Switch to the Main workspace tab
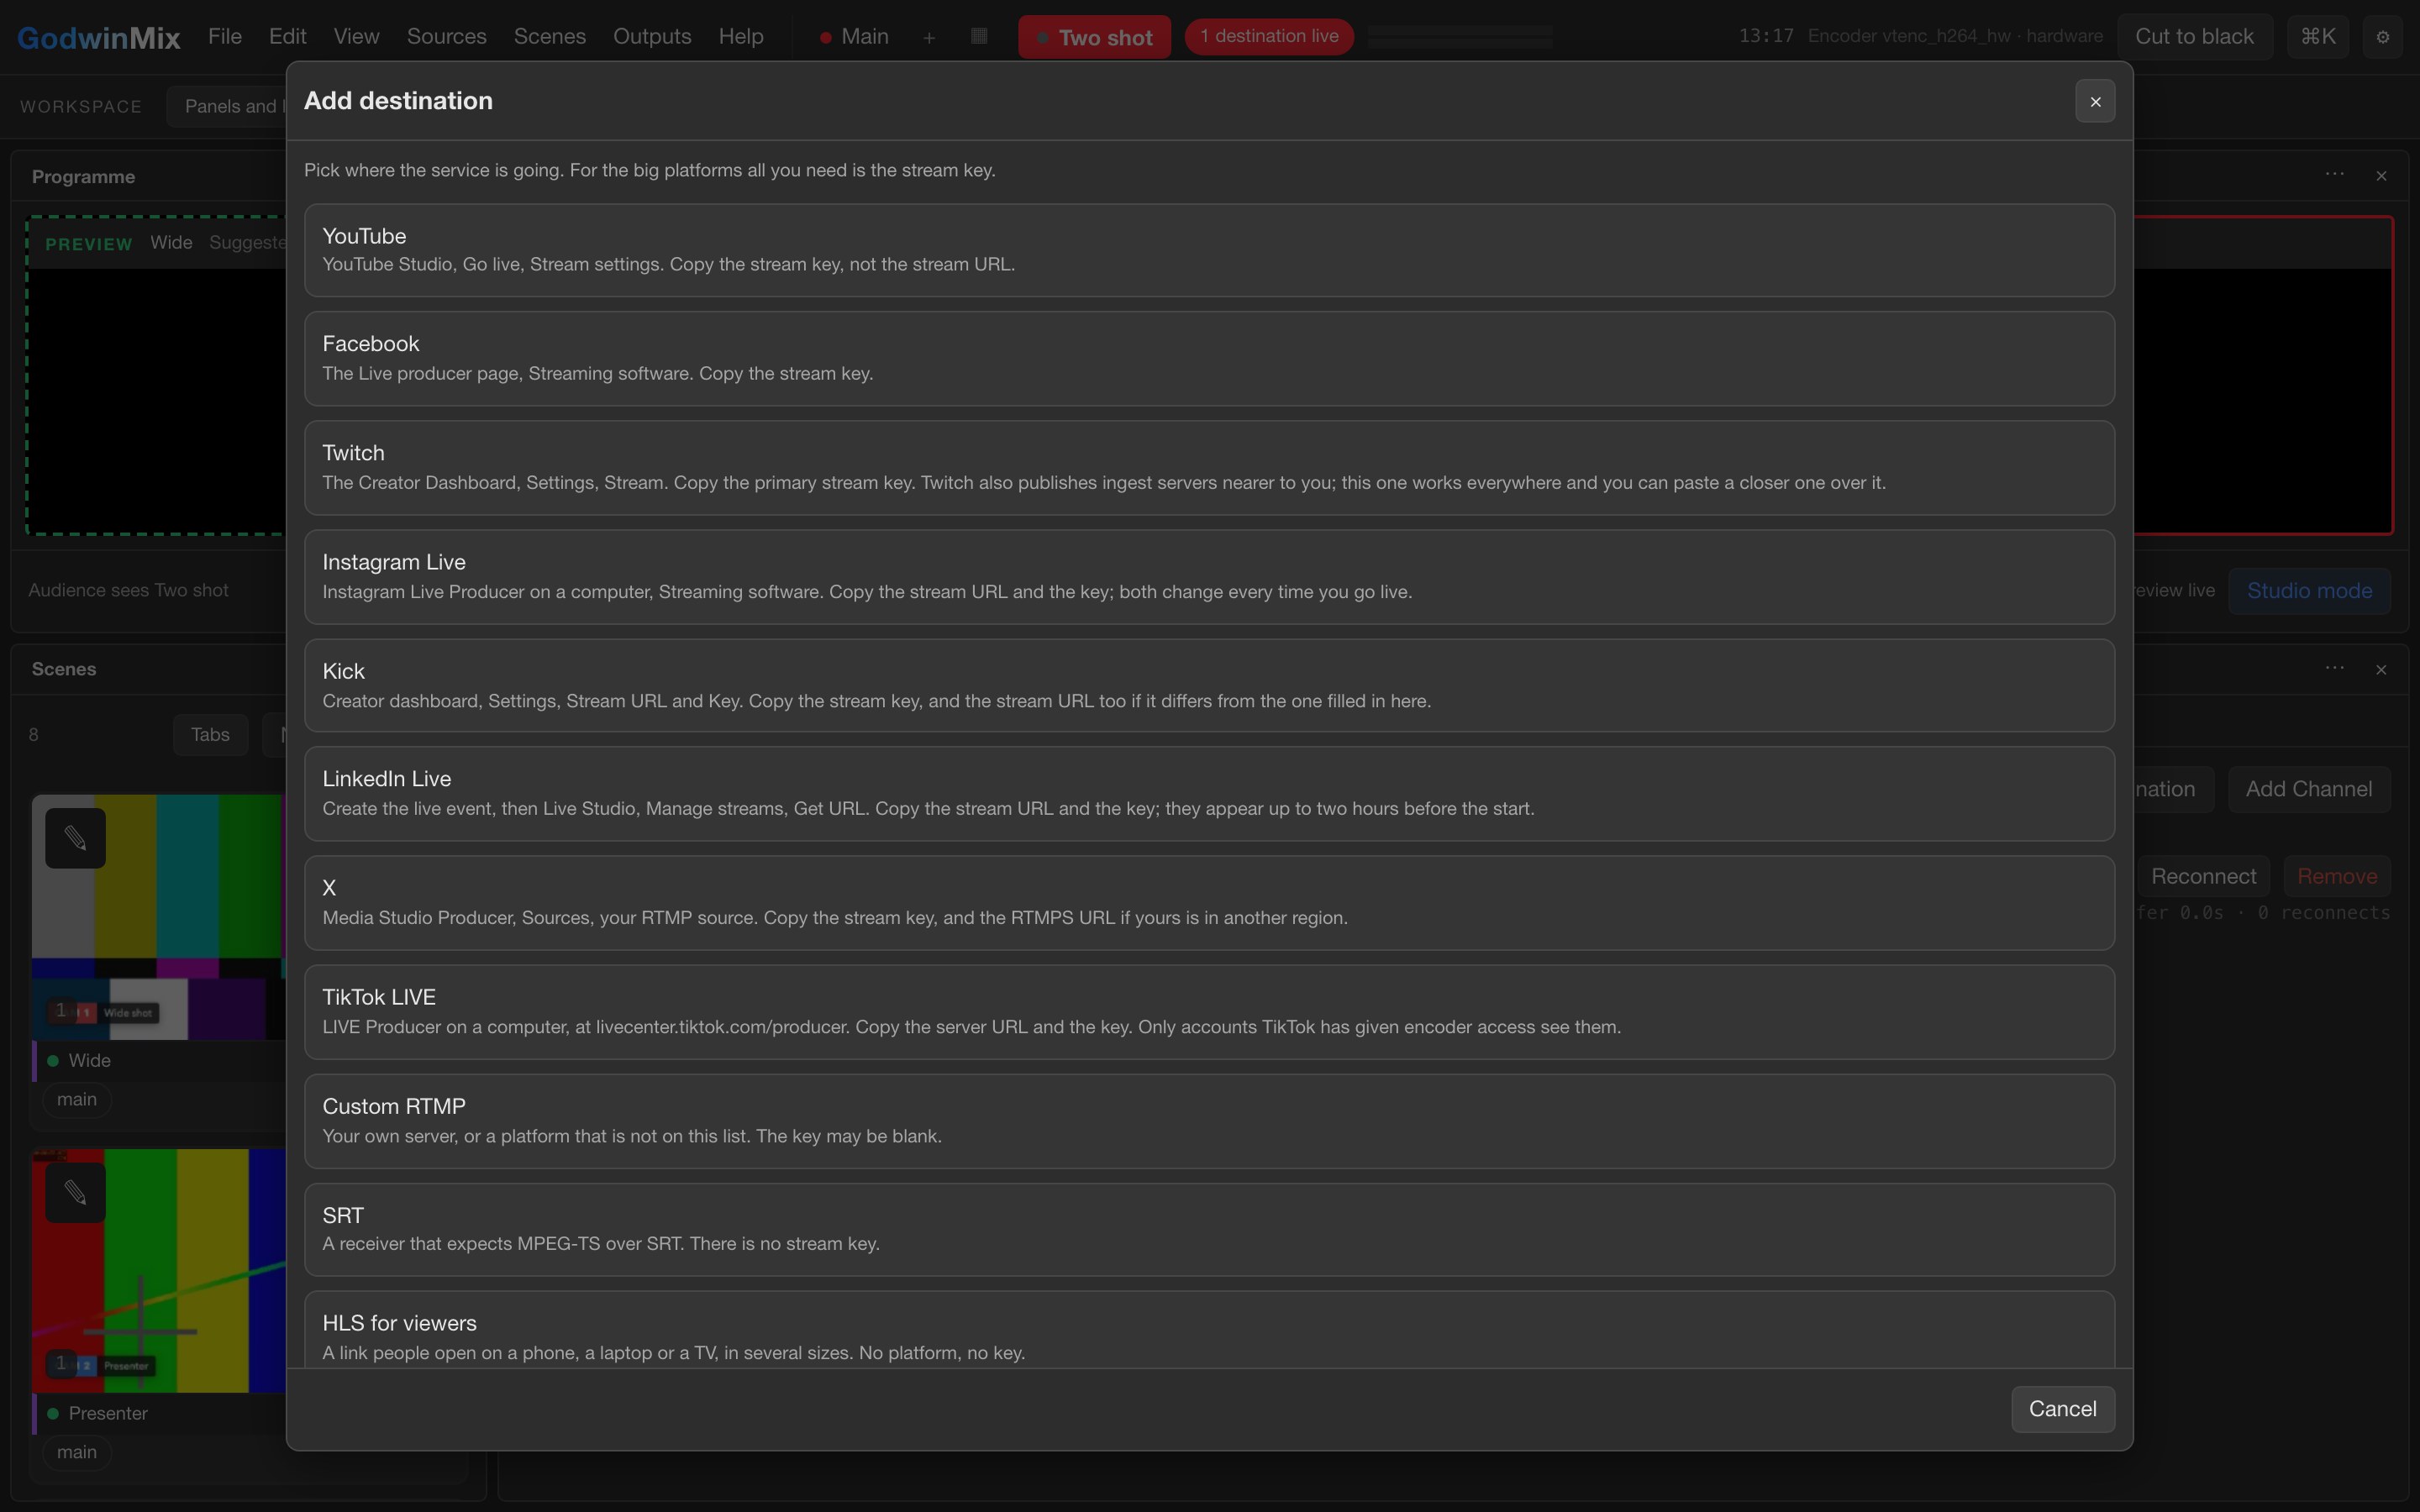This screenshot has height=1512, width=2420. pyautogui.click(x=854, y=36)
